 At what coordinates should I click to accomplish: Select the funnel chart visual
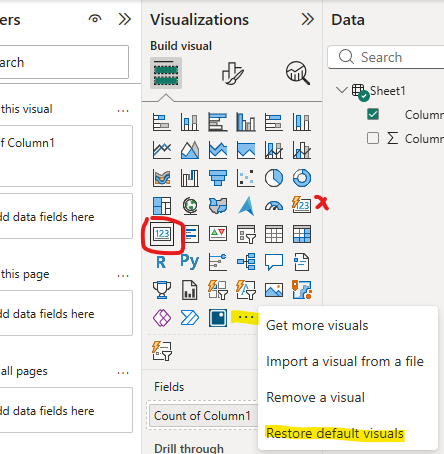(218, 178)
